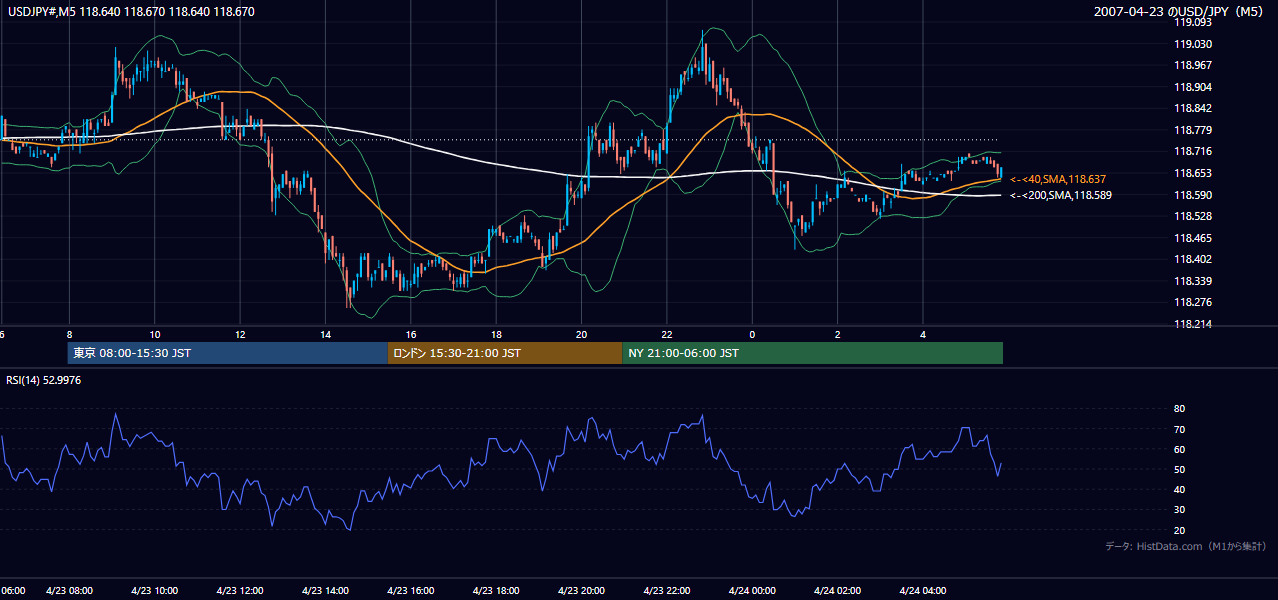Click RSI scale value 60

point(1180,449)
